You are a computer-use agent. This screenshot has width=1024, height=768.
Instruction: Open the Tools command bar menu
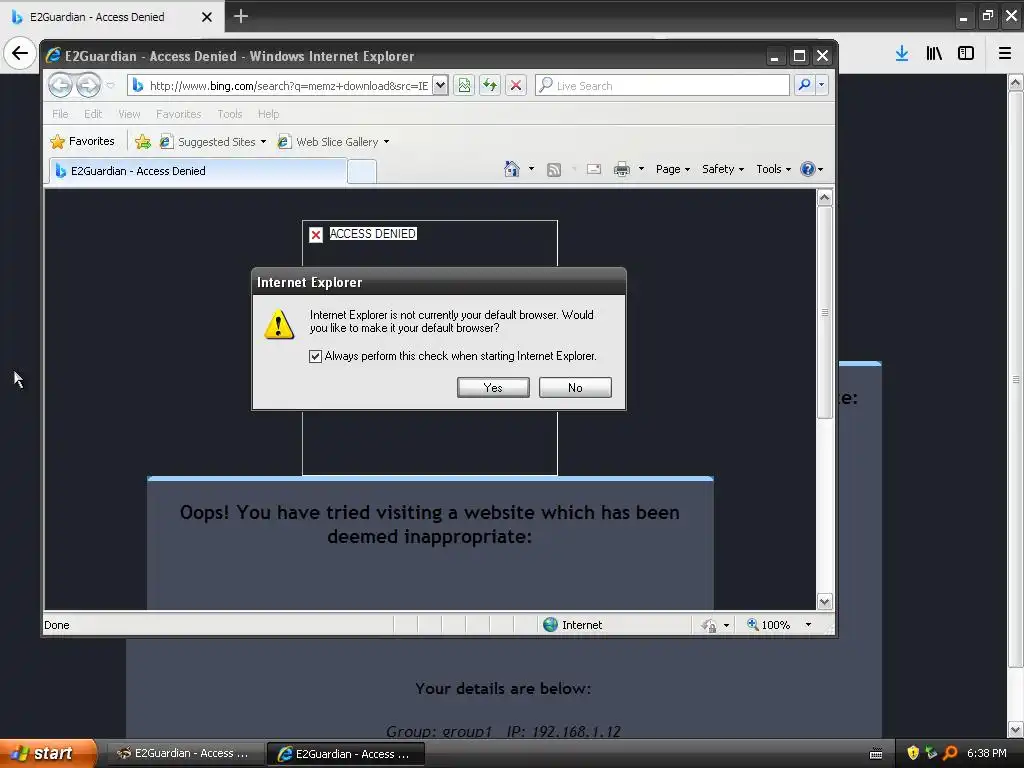(x=773, y=169)
